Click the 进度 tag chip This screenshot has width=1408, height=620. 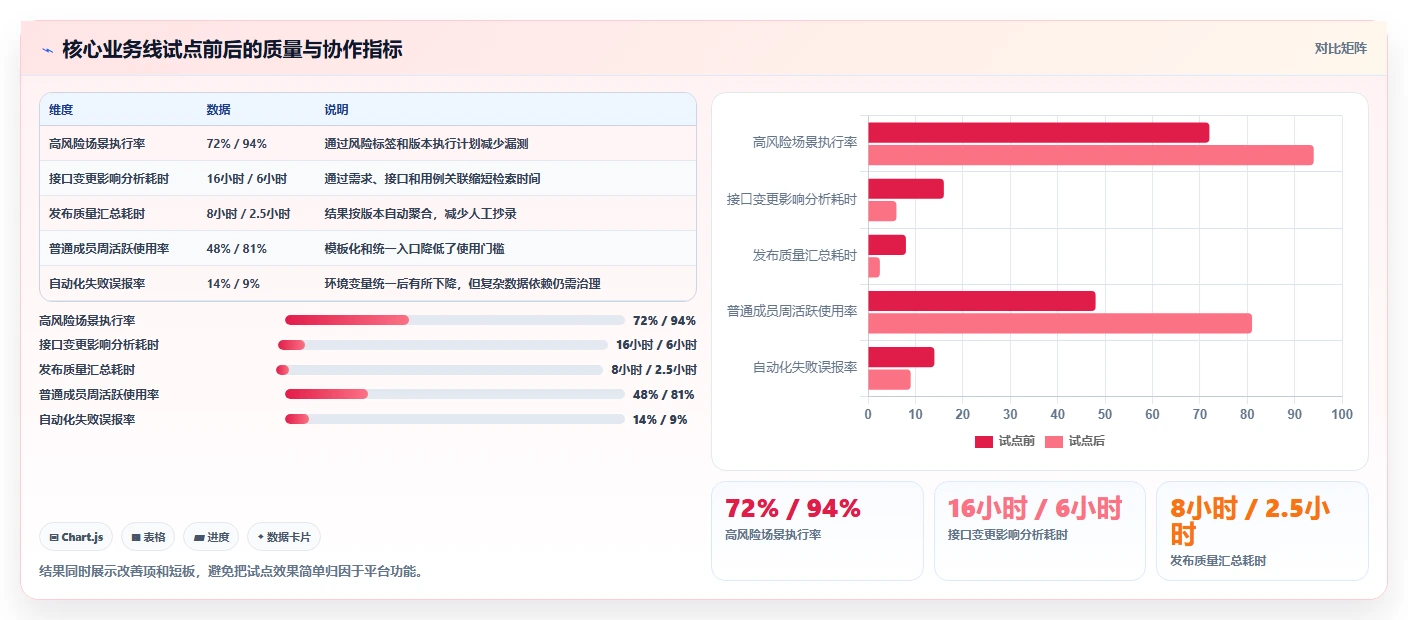211,537
